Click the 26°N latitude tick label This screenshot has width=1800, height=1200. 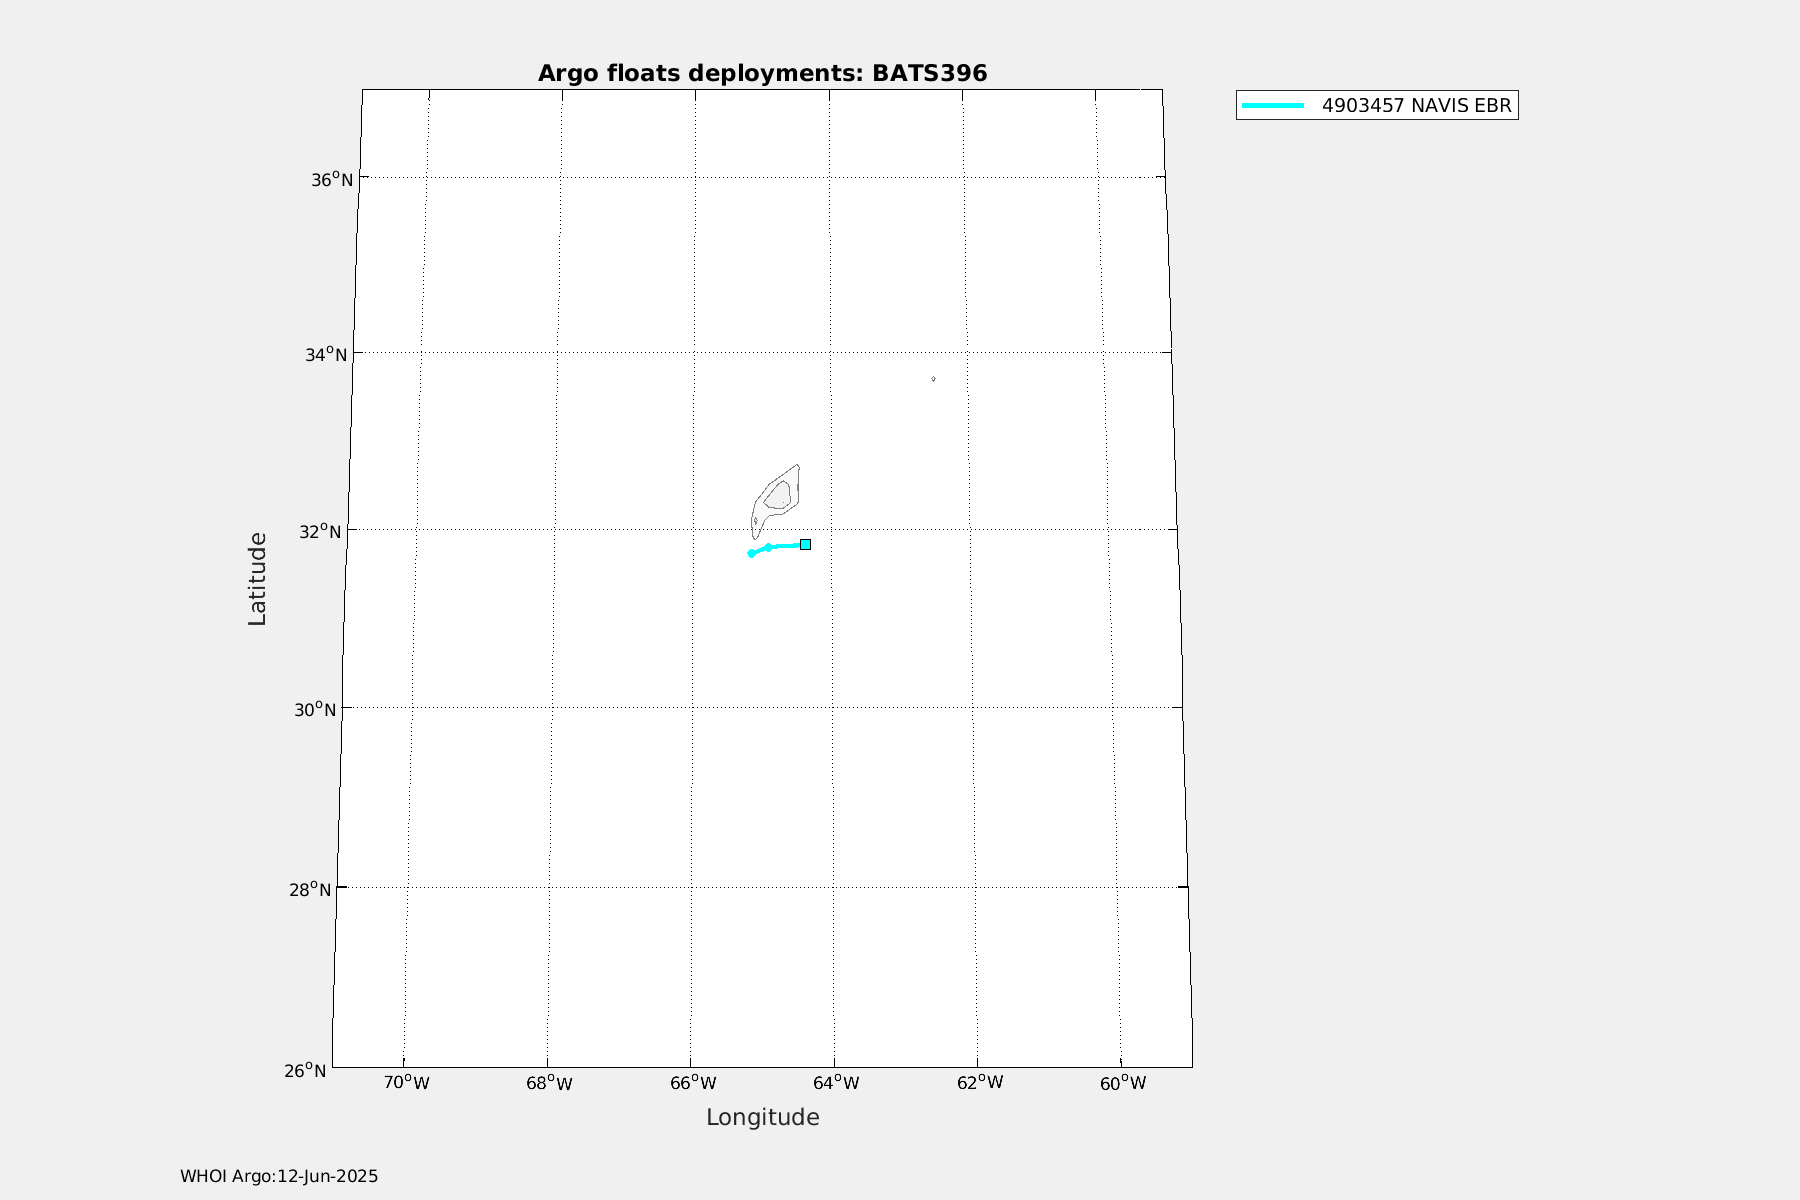click(x=304, y=1070)
